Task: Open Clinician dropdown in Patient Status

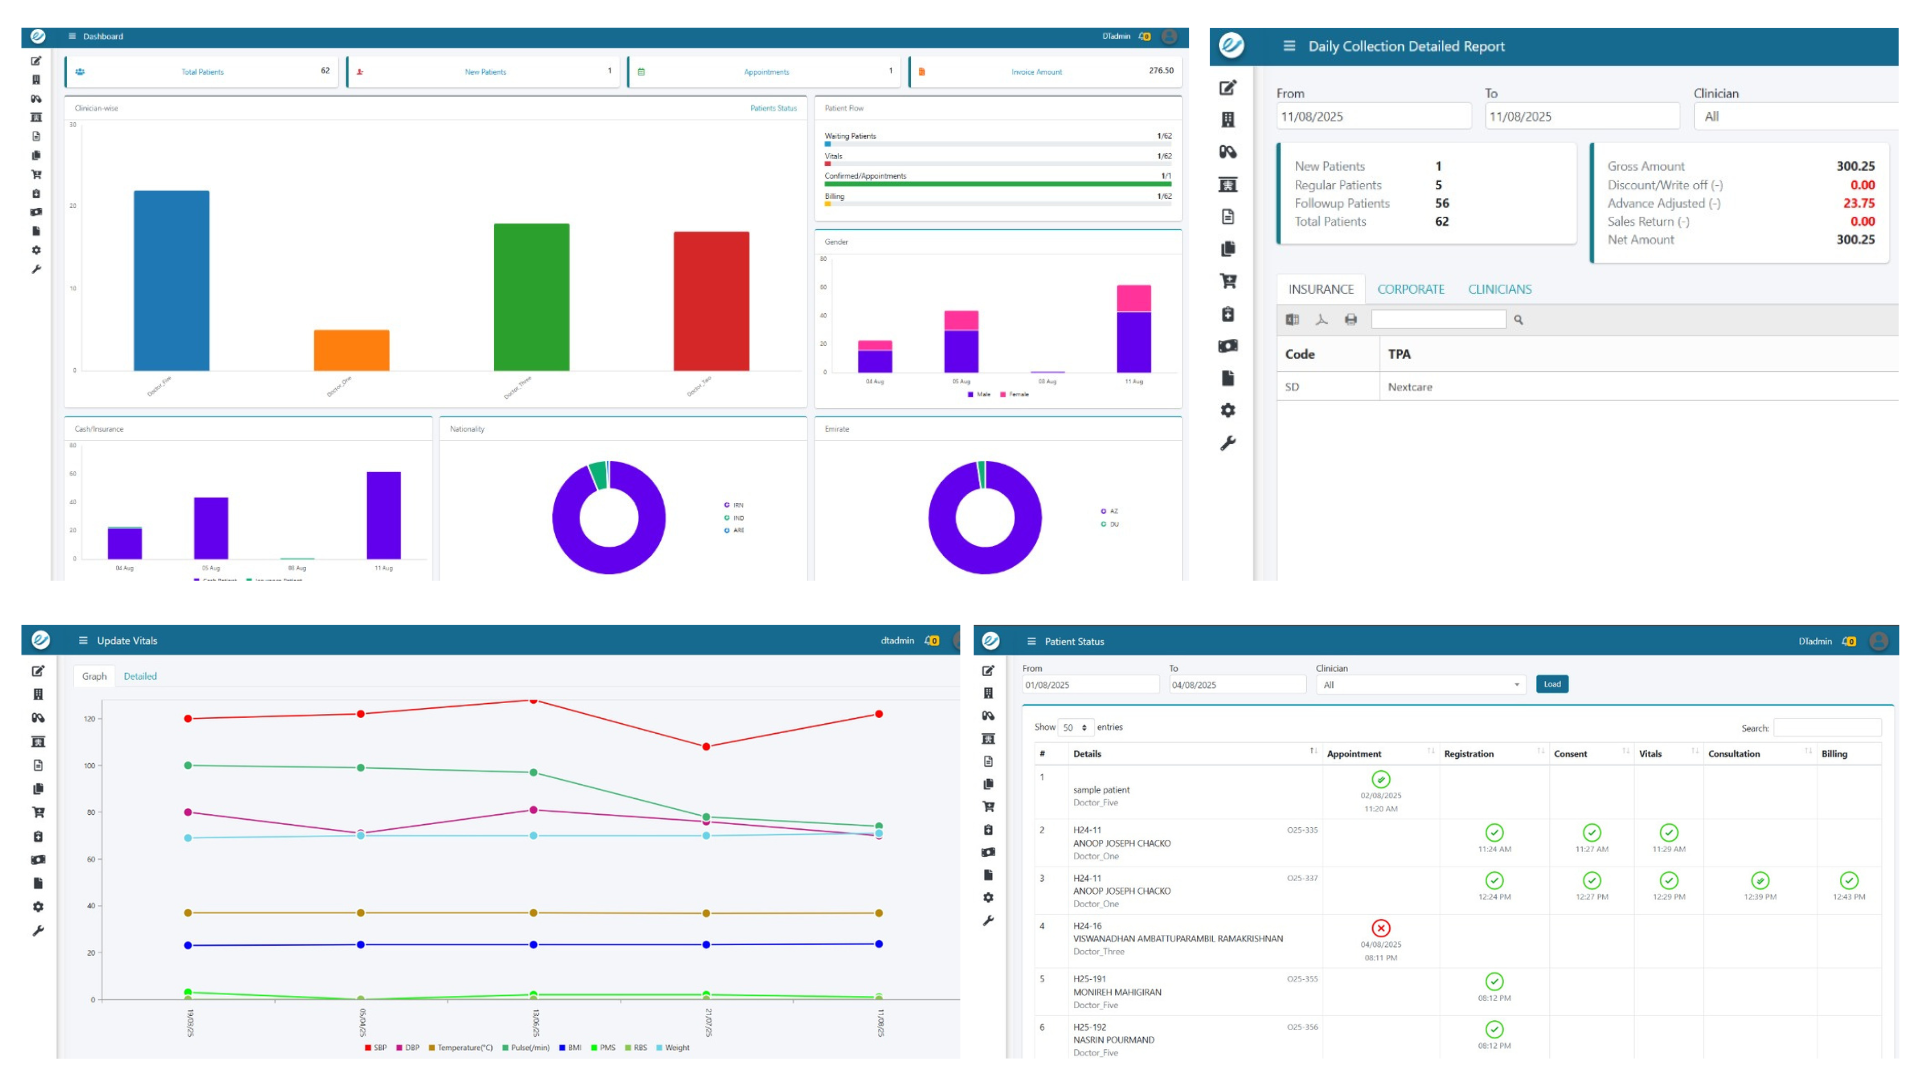Action: tap(1420, 685)
